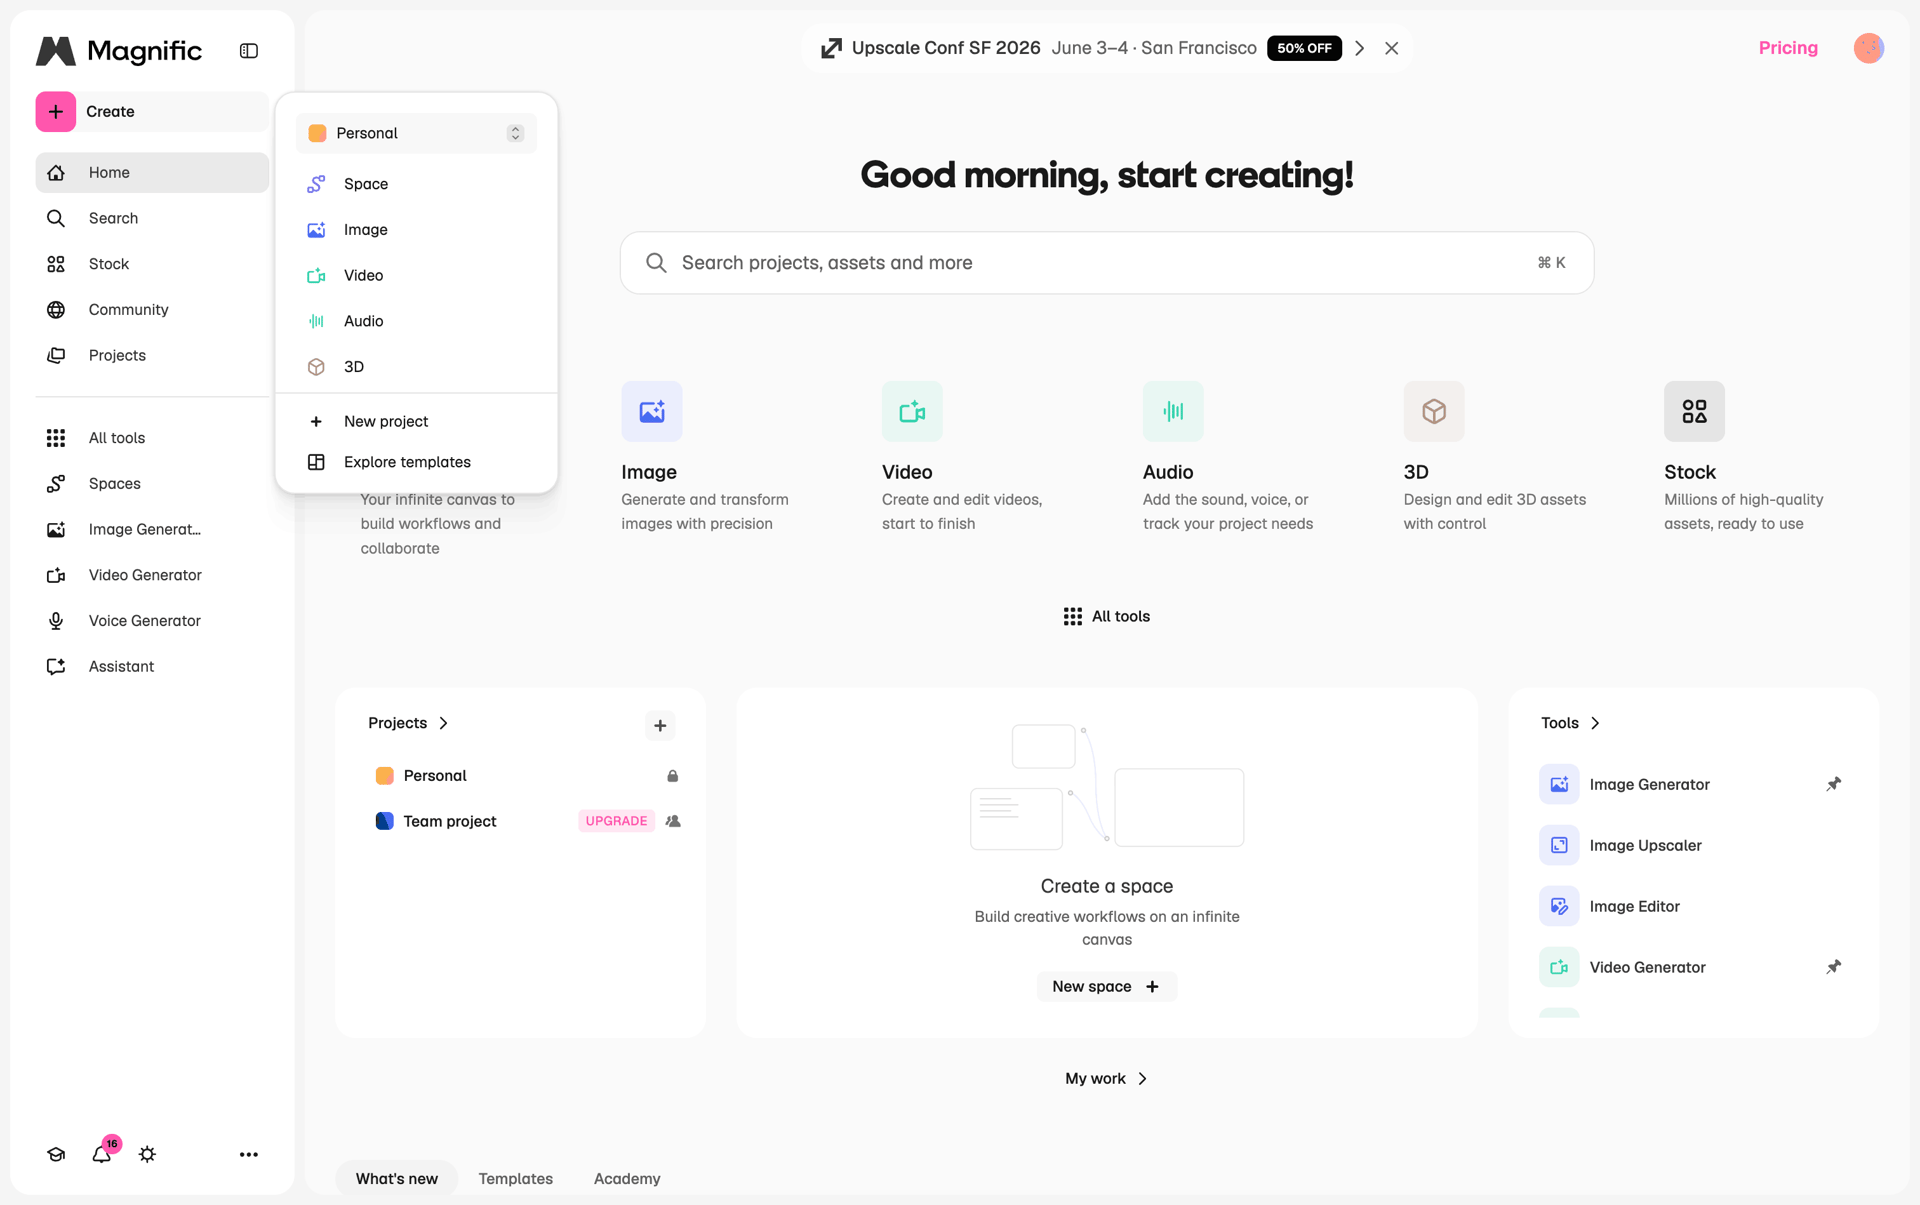Viewport: 1920px width, 1205px height.
Task: Open Home in the sidebar
Action: point(152,172)
